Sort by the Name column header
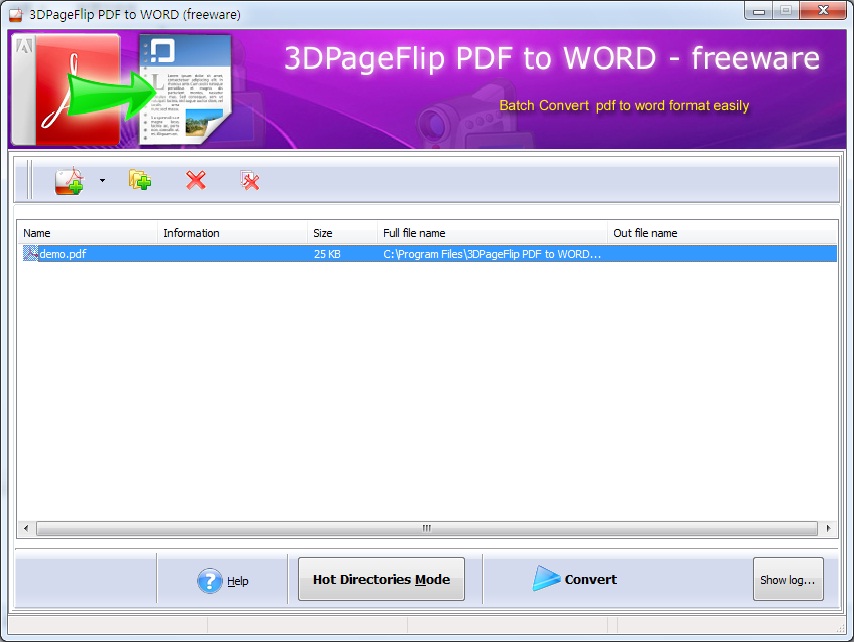The height and width of the screenshot is (642, 854). coord(87,233)
